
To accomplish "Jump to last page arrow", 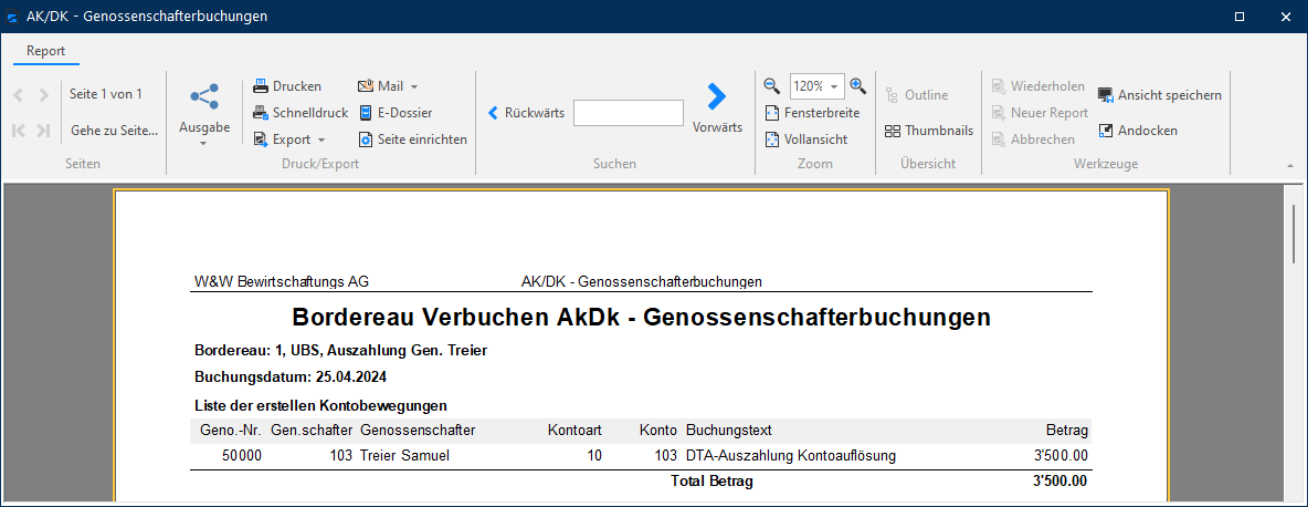I will point(43,130).
